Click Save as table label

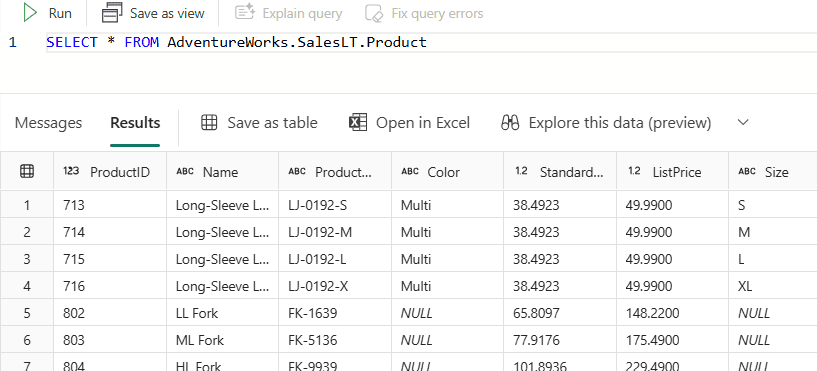coord(273,123)
